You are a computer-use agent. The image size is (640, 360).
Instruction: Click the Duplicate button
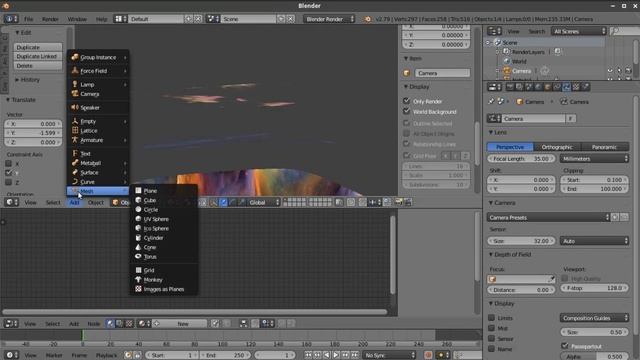[38, 47]
